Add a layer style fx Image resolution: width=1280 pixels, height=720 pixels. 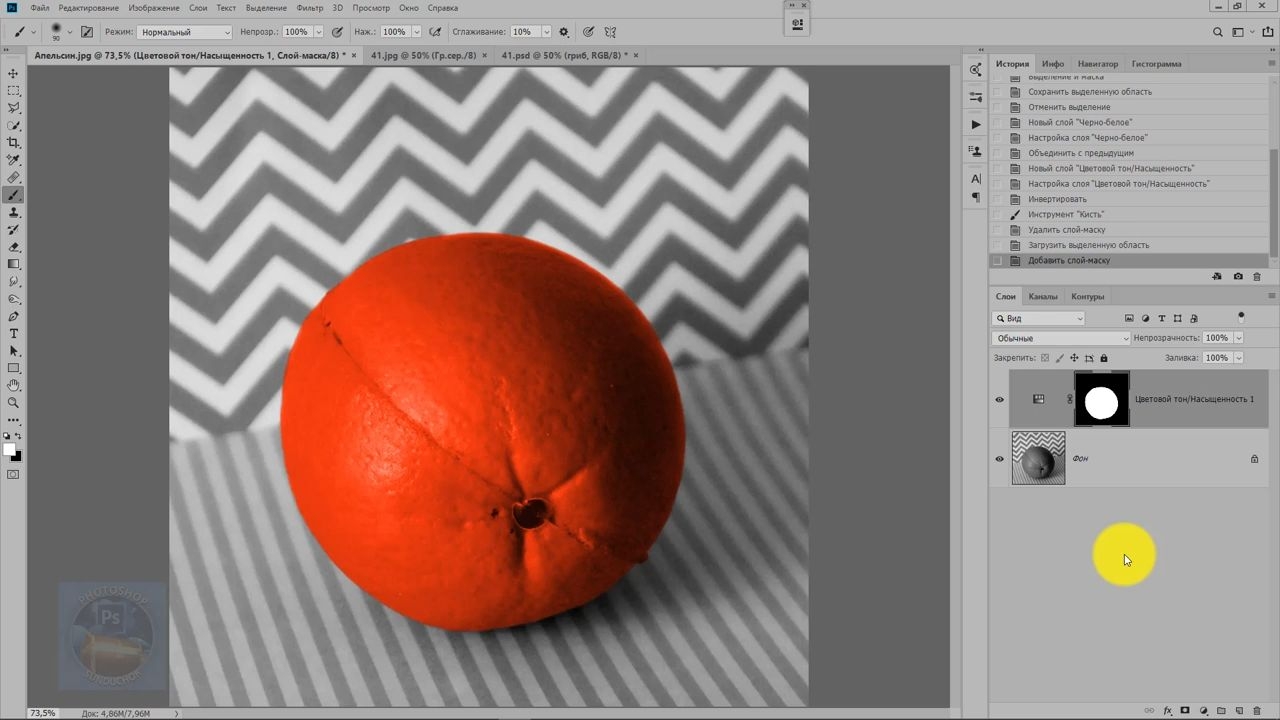[x=1167, y=711]
